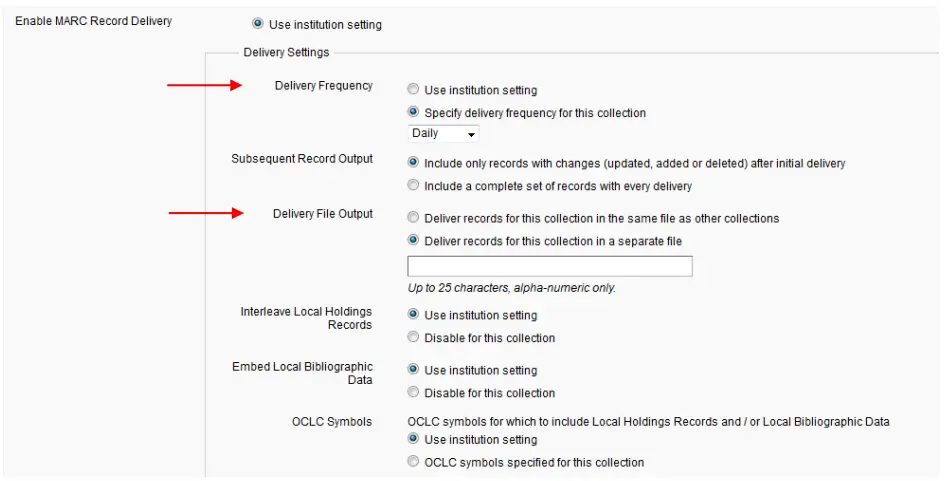Select Specify delivery frequency for this collection
Viewport: 948px width, 481px height.
(414, 113)
